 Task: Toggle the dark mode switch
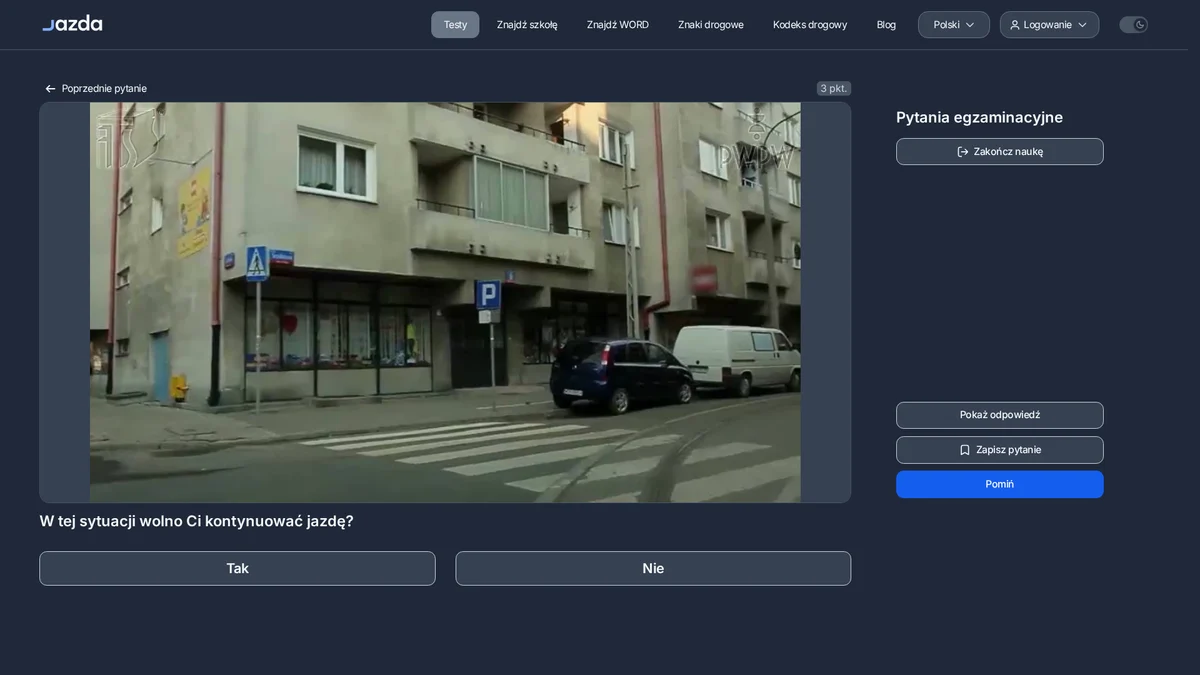pos(1133,25)
